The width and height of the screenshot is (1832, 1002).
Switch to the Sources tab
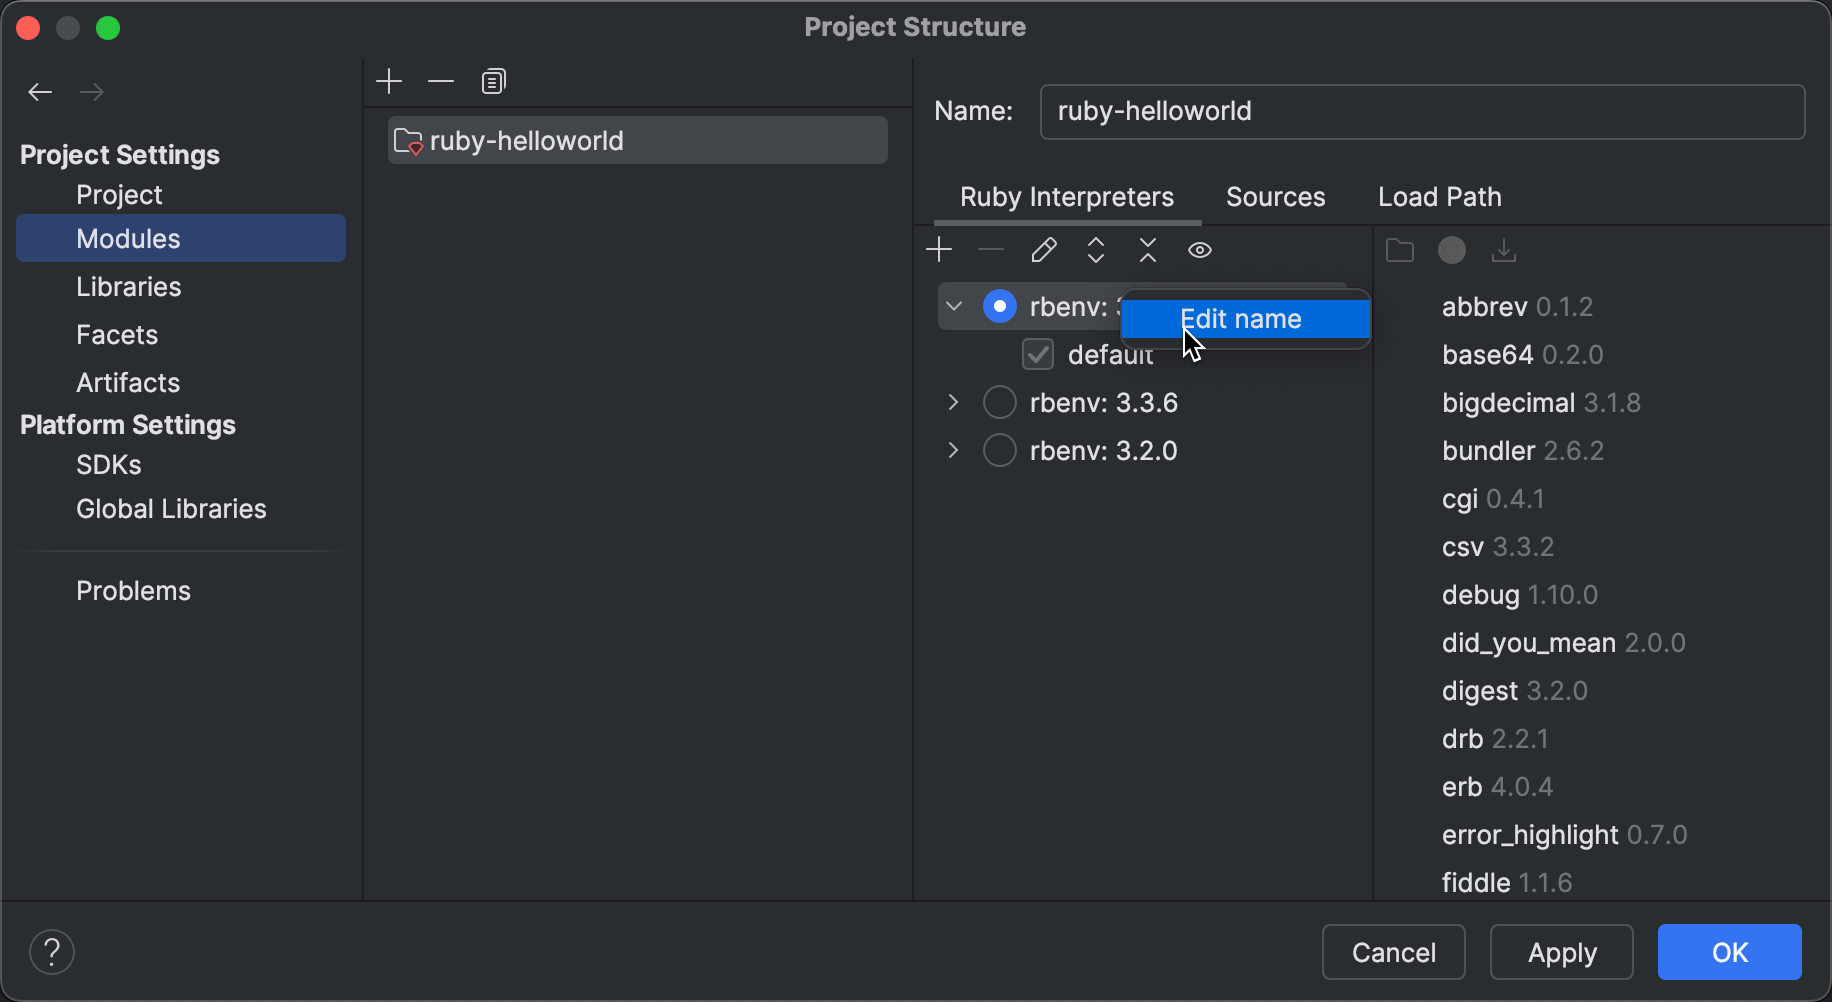[x=1274, y=197]
